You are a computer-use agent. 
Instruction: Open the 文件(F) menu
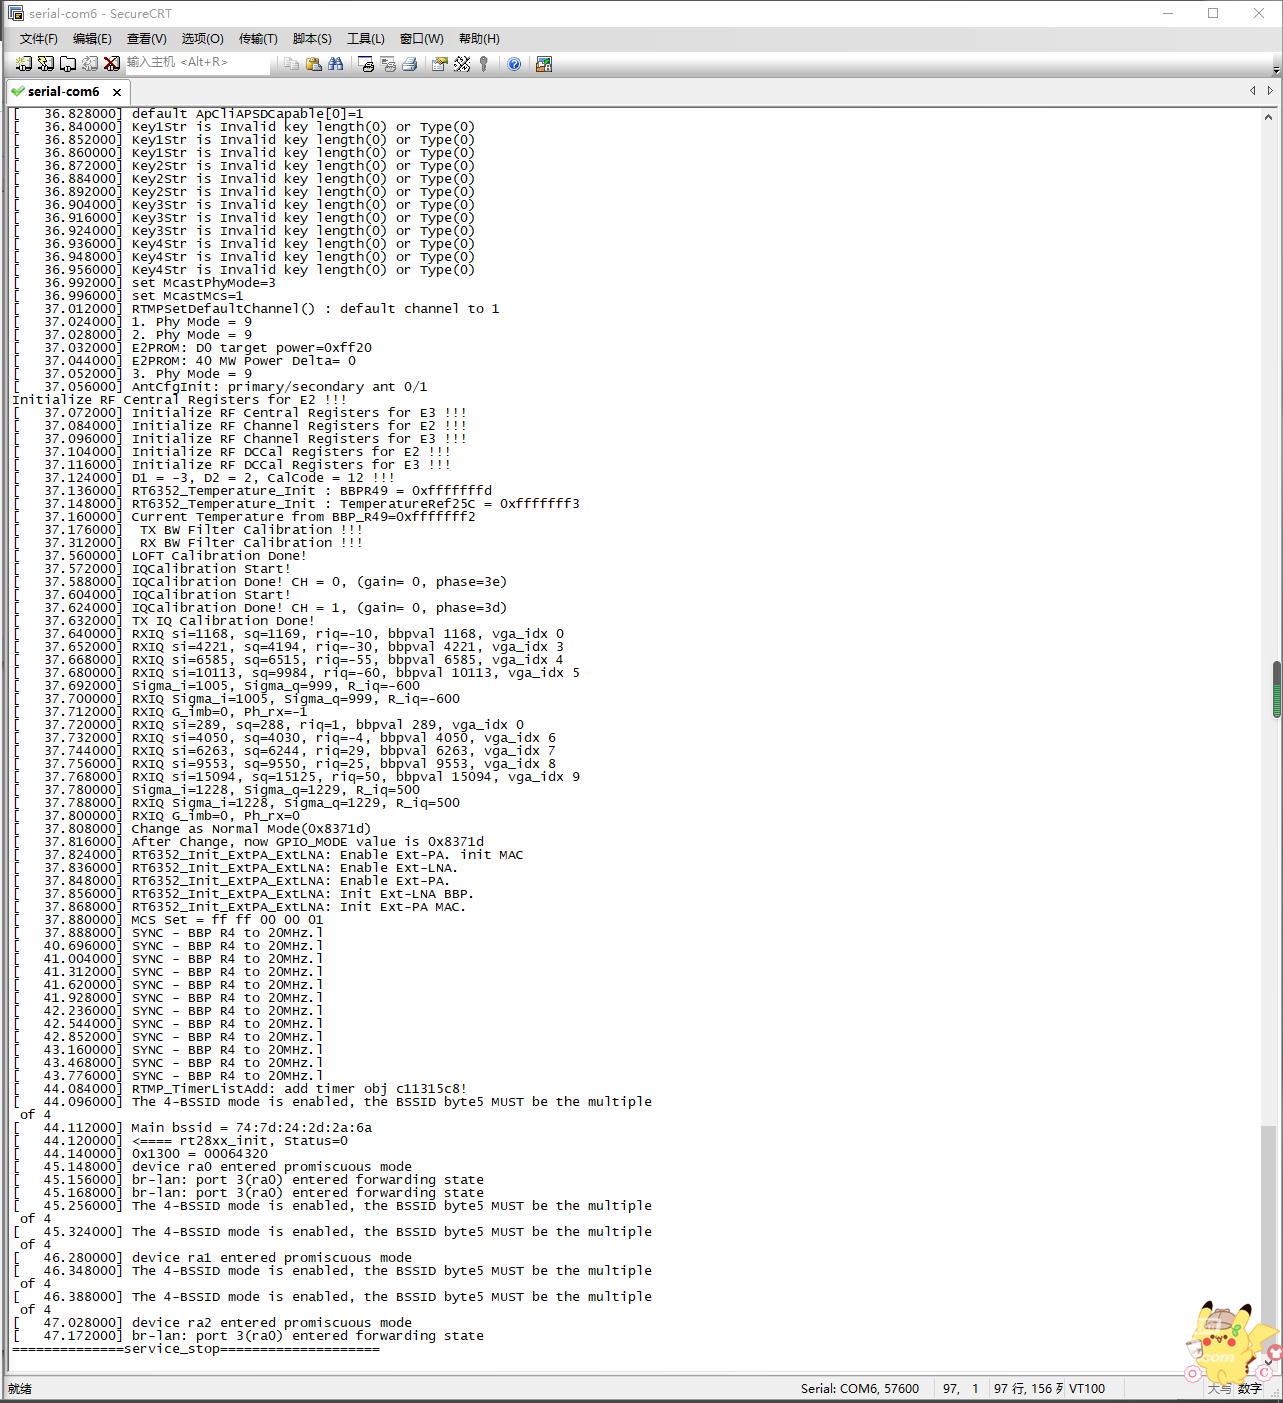[x=39, y=39]
